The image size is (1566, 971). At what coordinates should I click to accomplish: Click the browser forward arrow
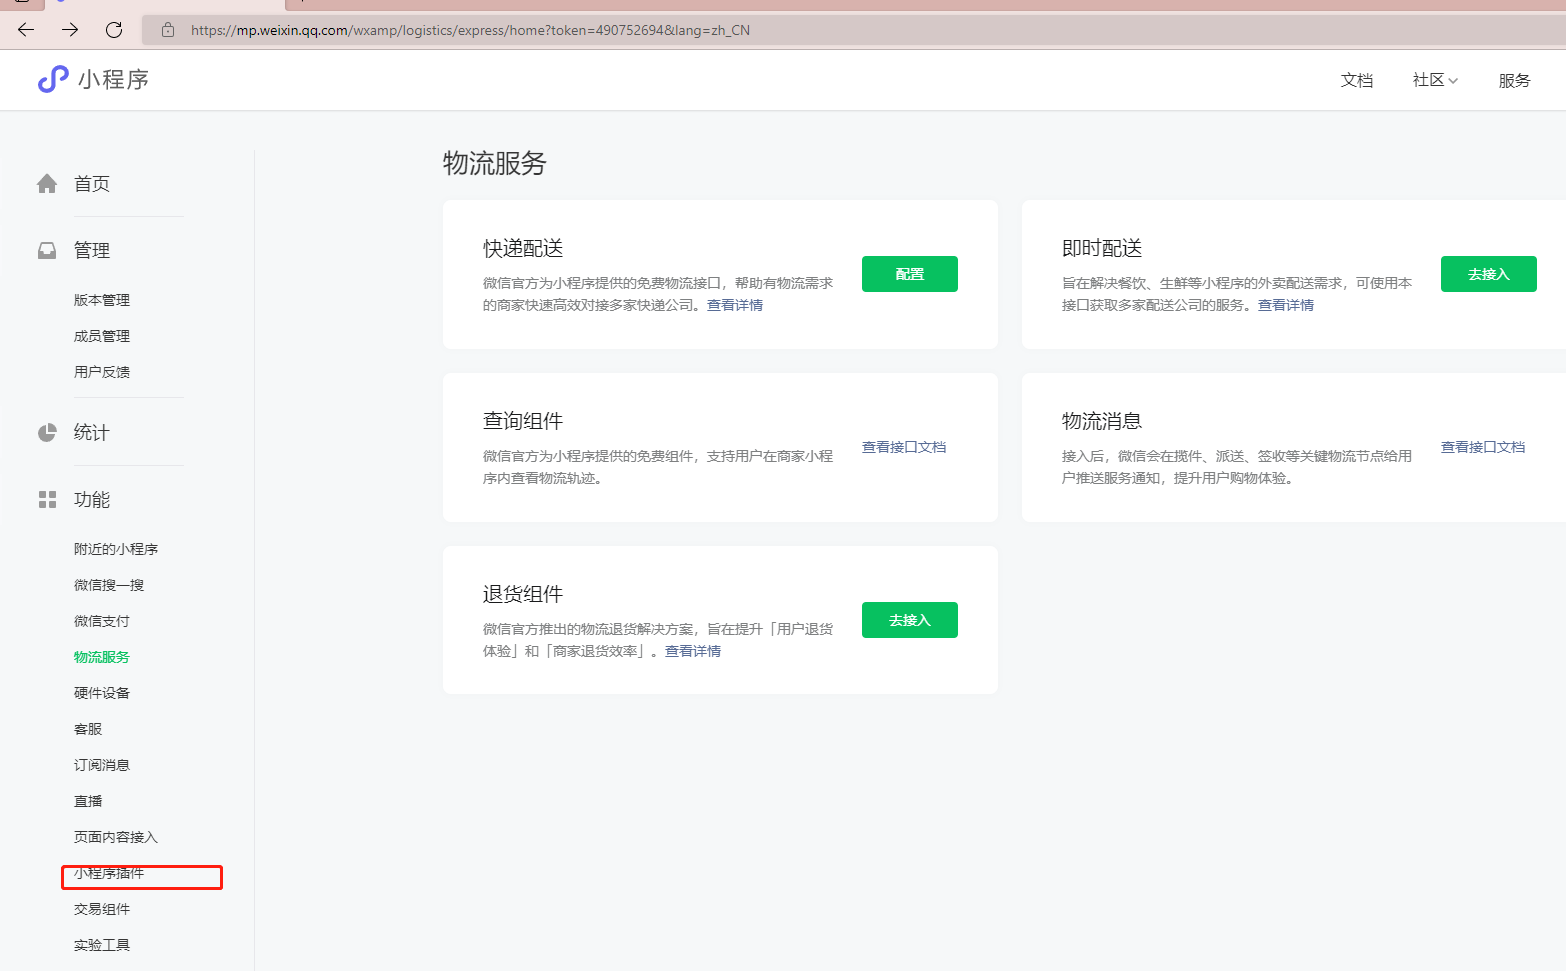[x=70, y=30]
